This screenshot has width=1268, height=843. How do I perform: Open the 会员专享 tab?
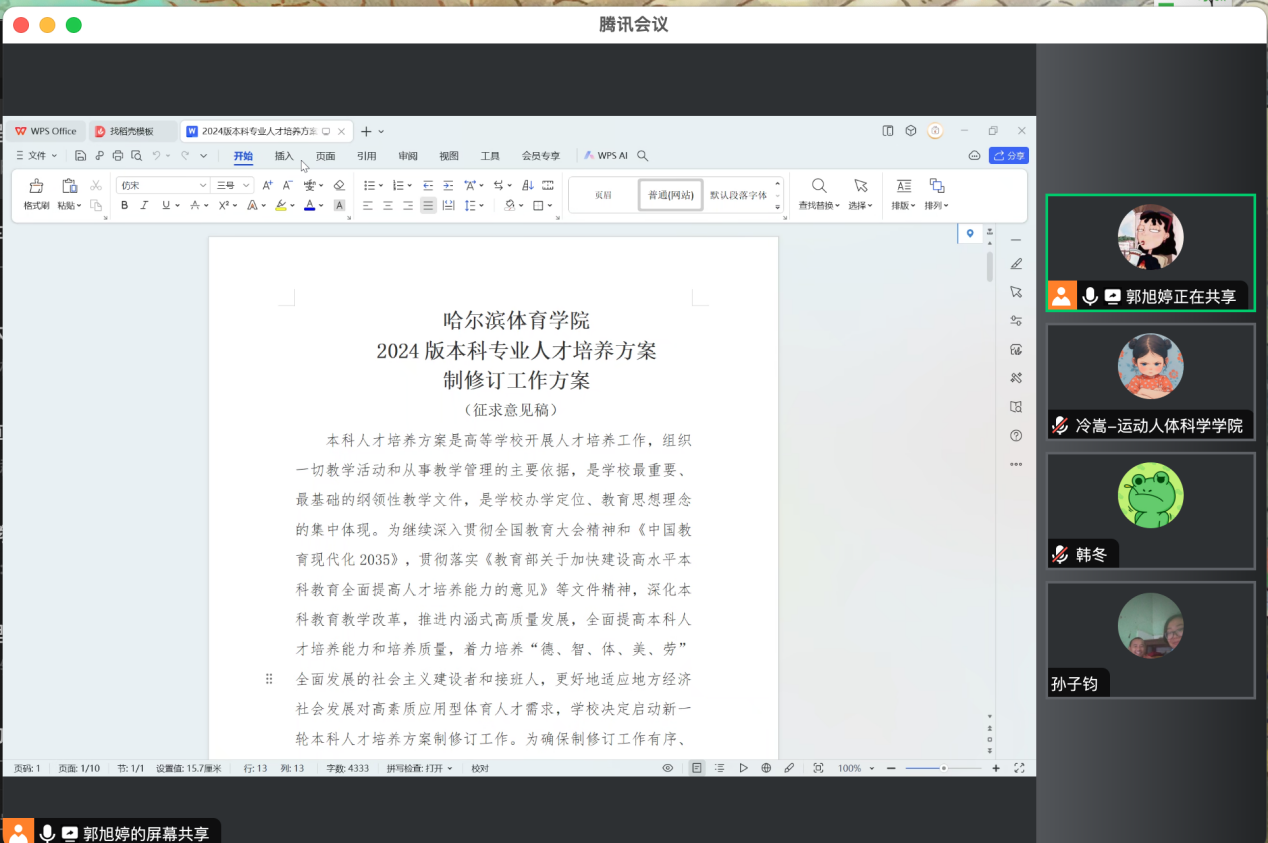[541, 156]
